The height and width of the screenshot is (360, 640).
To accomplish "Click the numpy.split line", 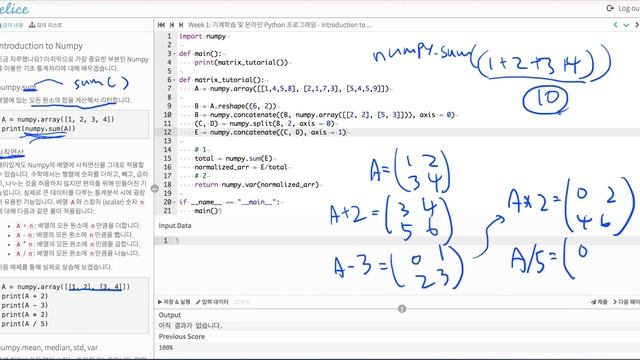I will pos(264,124).
